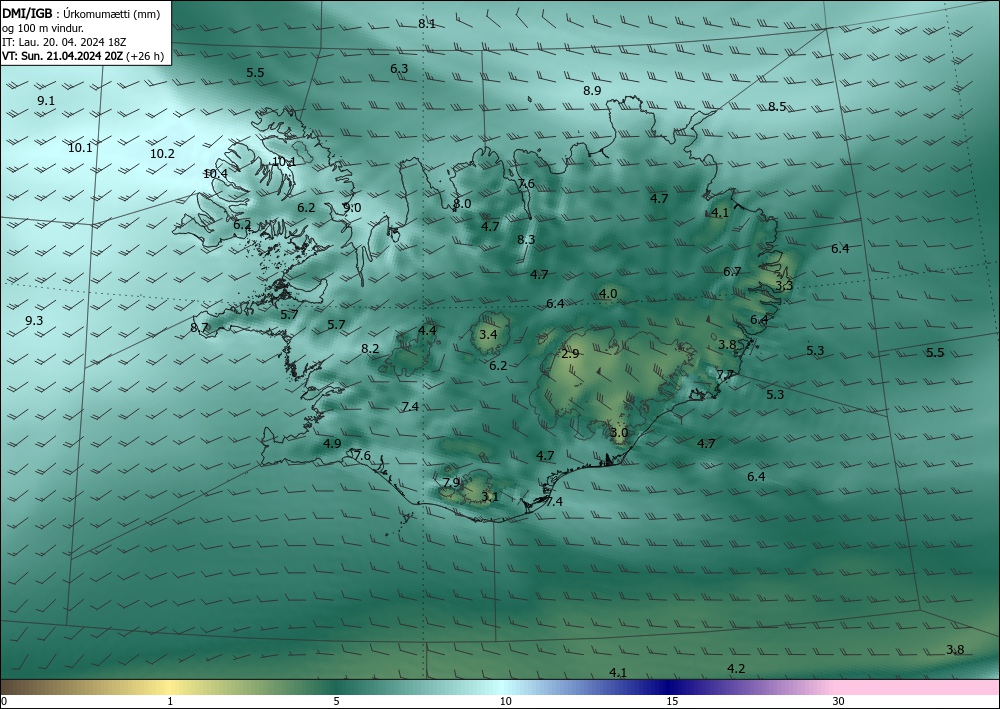Select the 10.2 value on the map
The height and width of the screenshot is (709, 1000).
(162, 154)
